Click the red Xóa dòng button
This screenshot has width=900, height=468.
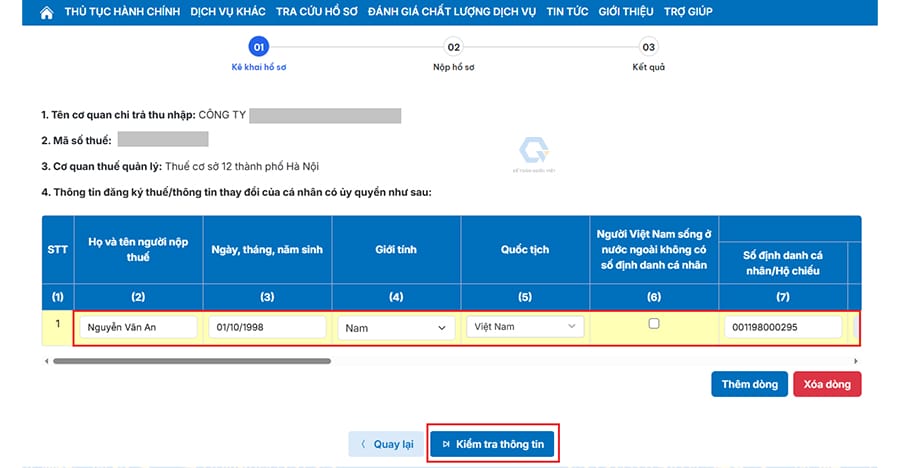pyautogui.click(x=827, y=384)
